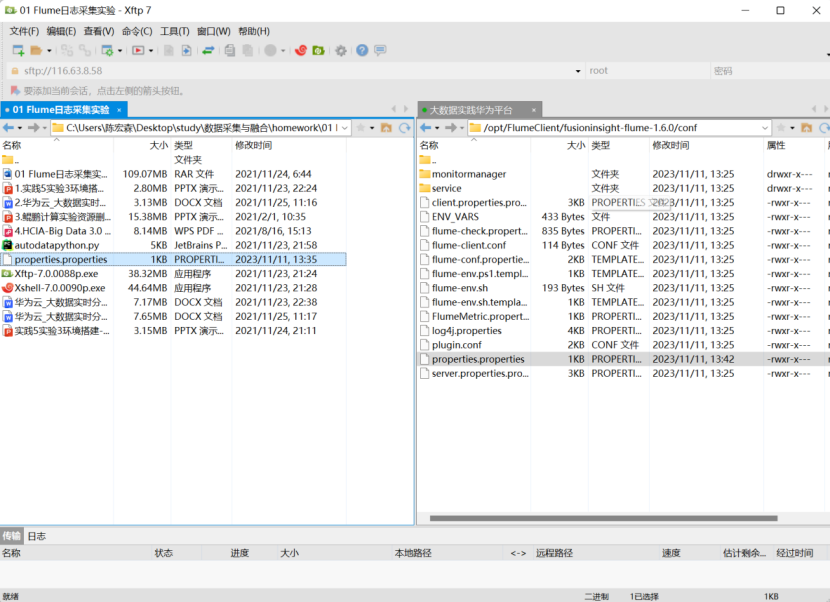Viewport: 830px width, 602px height.
Task: Click the add session flag icon
Action: point(15,91)
